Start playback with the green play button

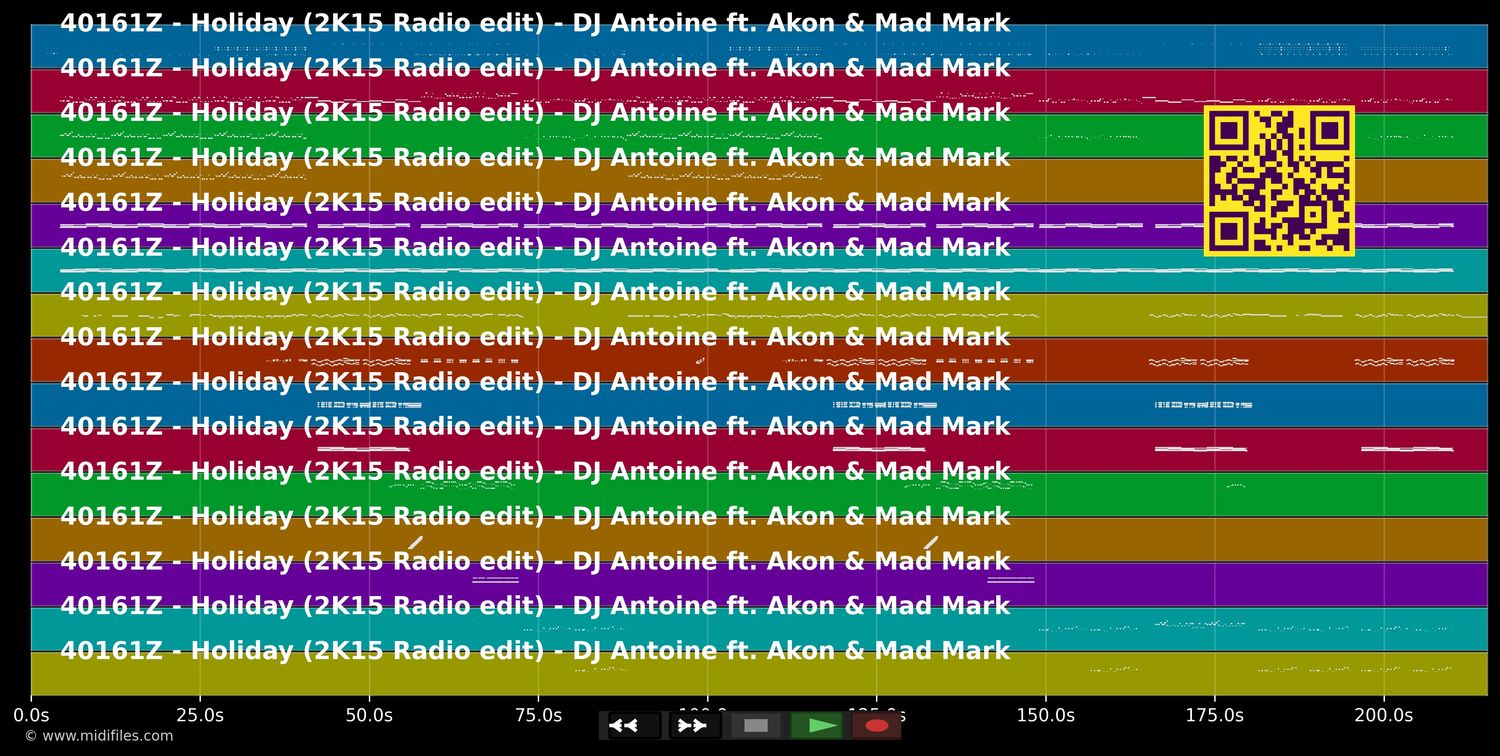pyautogui.click(x=817, y=725)
